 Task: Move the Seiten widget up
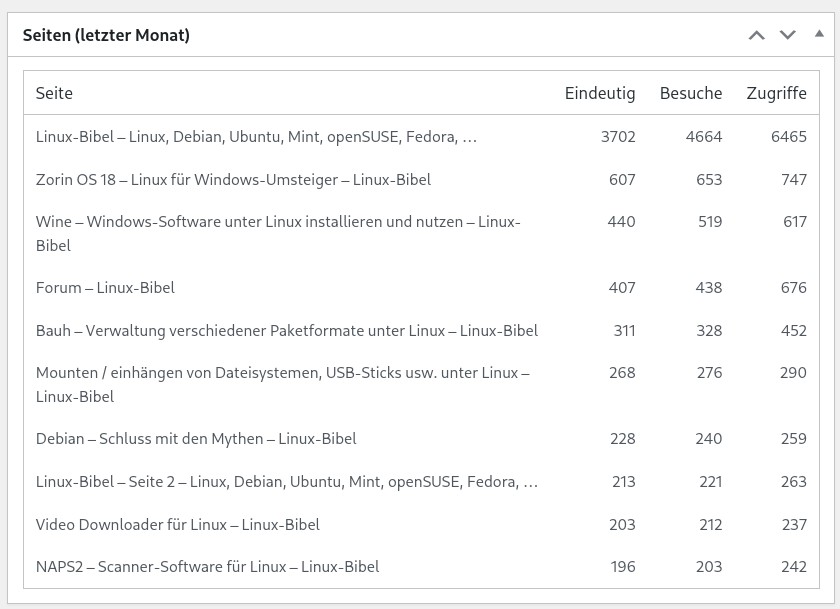(x=757, y=36)
